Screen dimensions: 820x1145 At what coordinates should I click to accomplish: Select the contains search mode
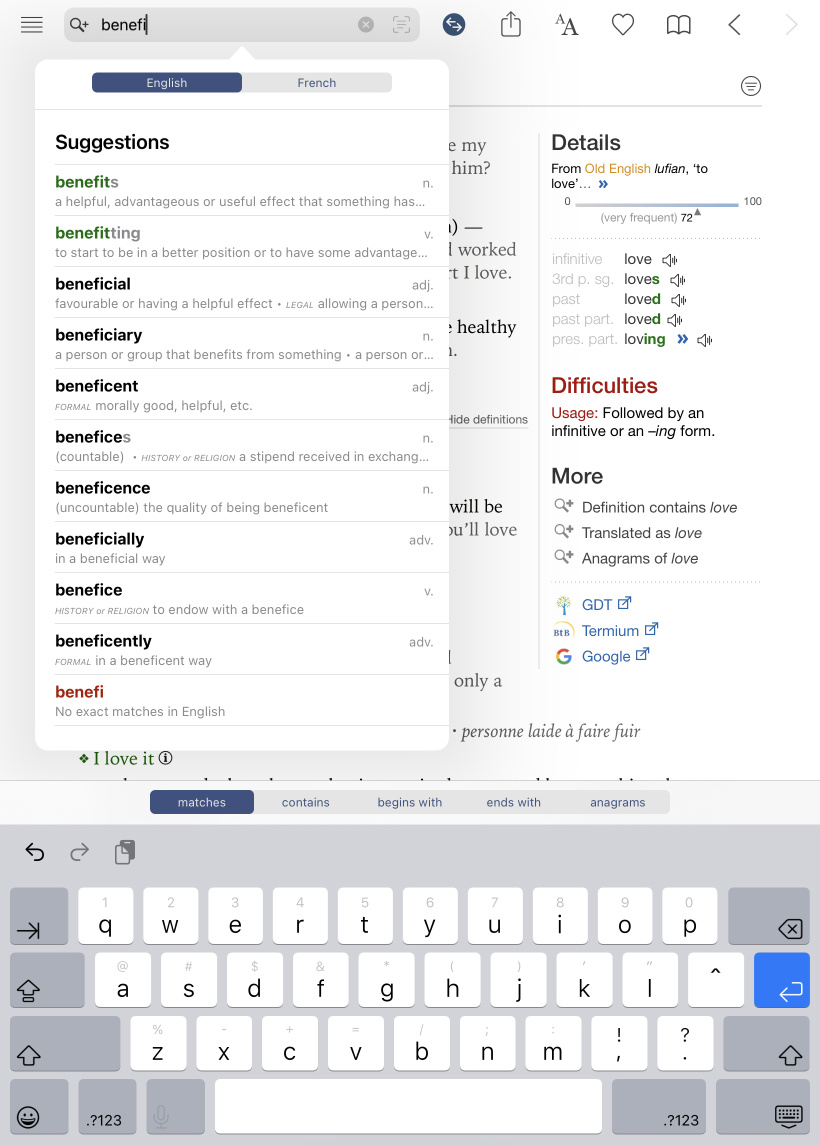pos(305,802)
